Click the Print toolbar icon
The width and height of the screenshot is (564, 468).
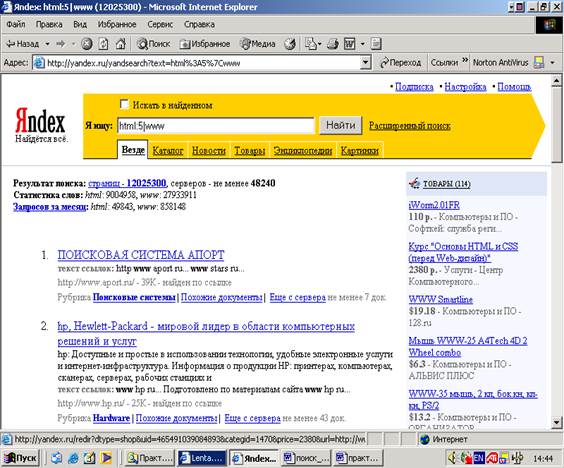tap(332, 44)
